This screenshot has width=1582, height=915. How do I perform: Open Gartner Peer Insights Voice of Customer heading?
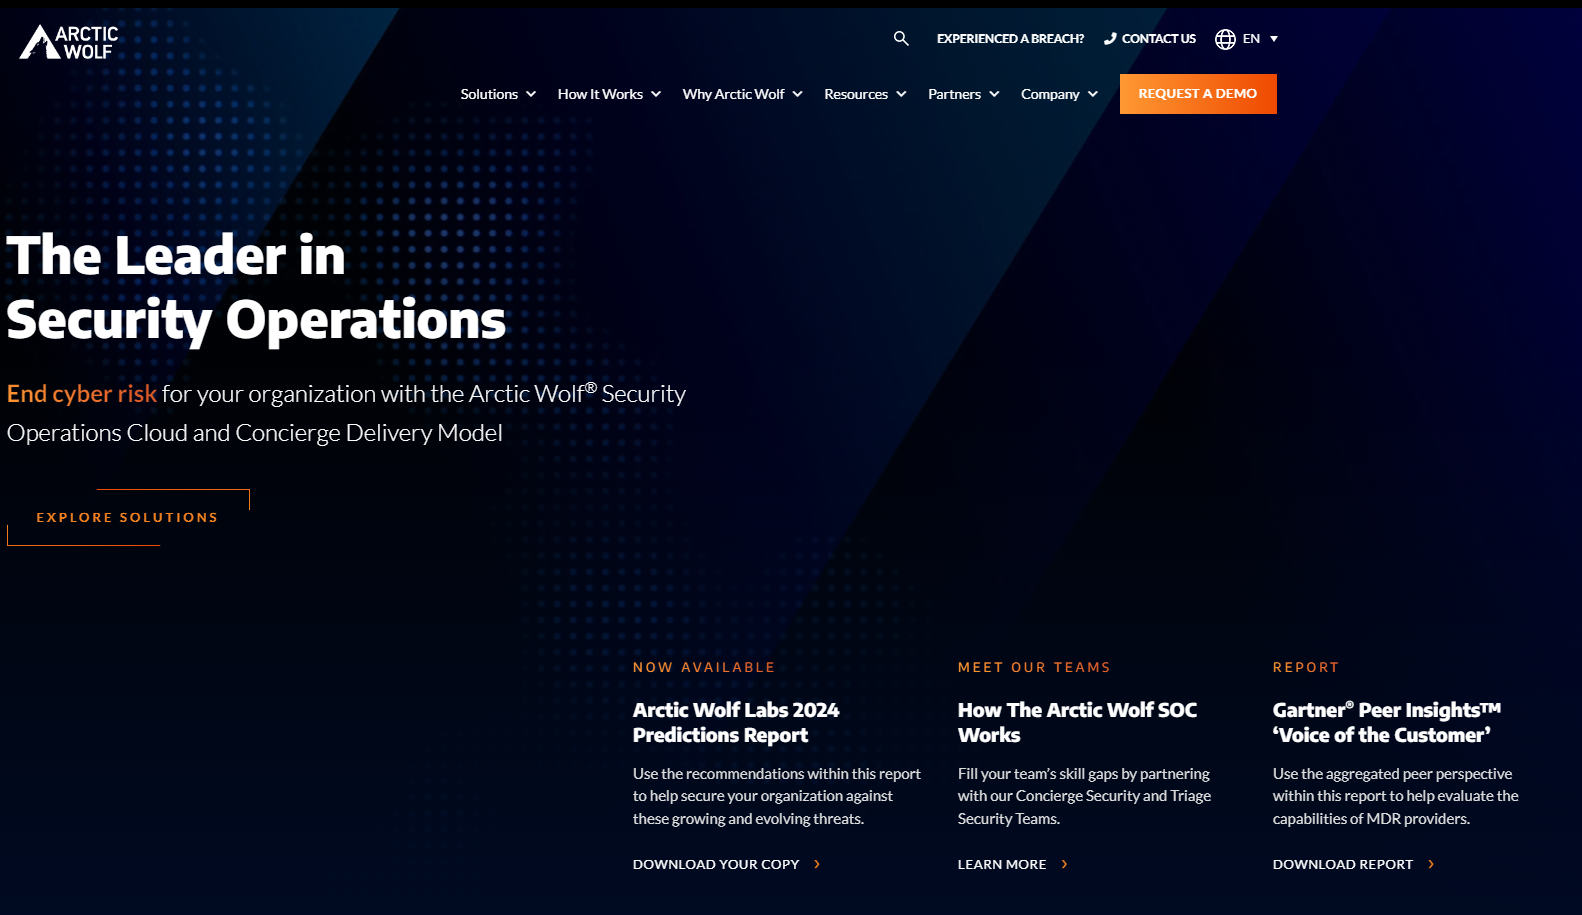[x=1386, y=722]
